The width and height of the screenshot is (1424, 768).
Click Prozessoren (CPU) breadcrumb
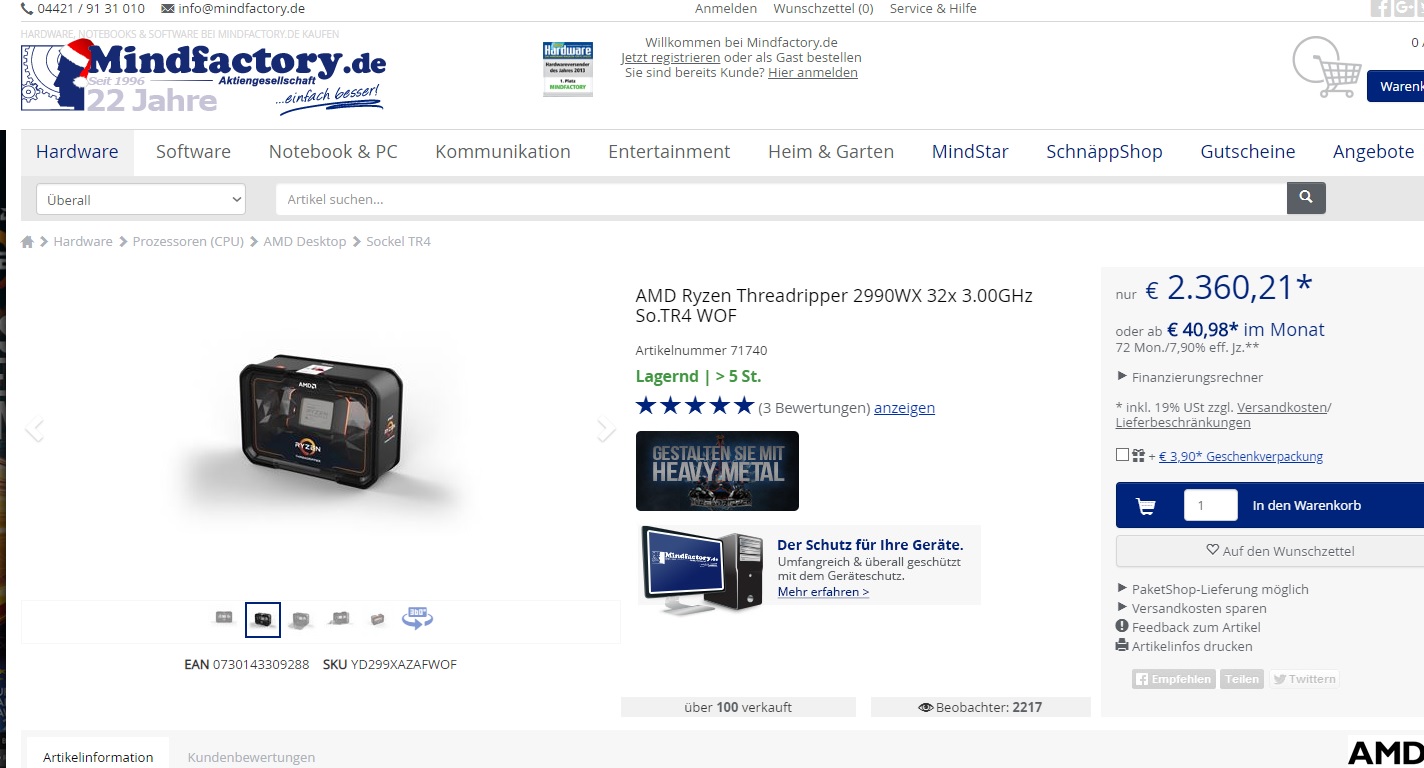click(x=188, y=242)
